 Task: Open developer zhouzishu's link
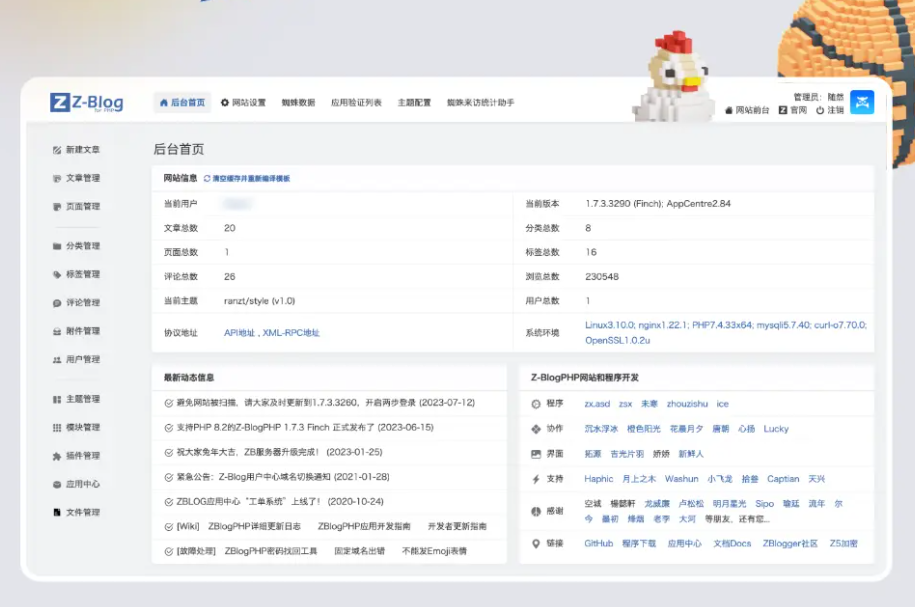coord(687,404)
